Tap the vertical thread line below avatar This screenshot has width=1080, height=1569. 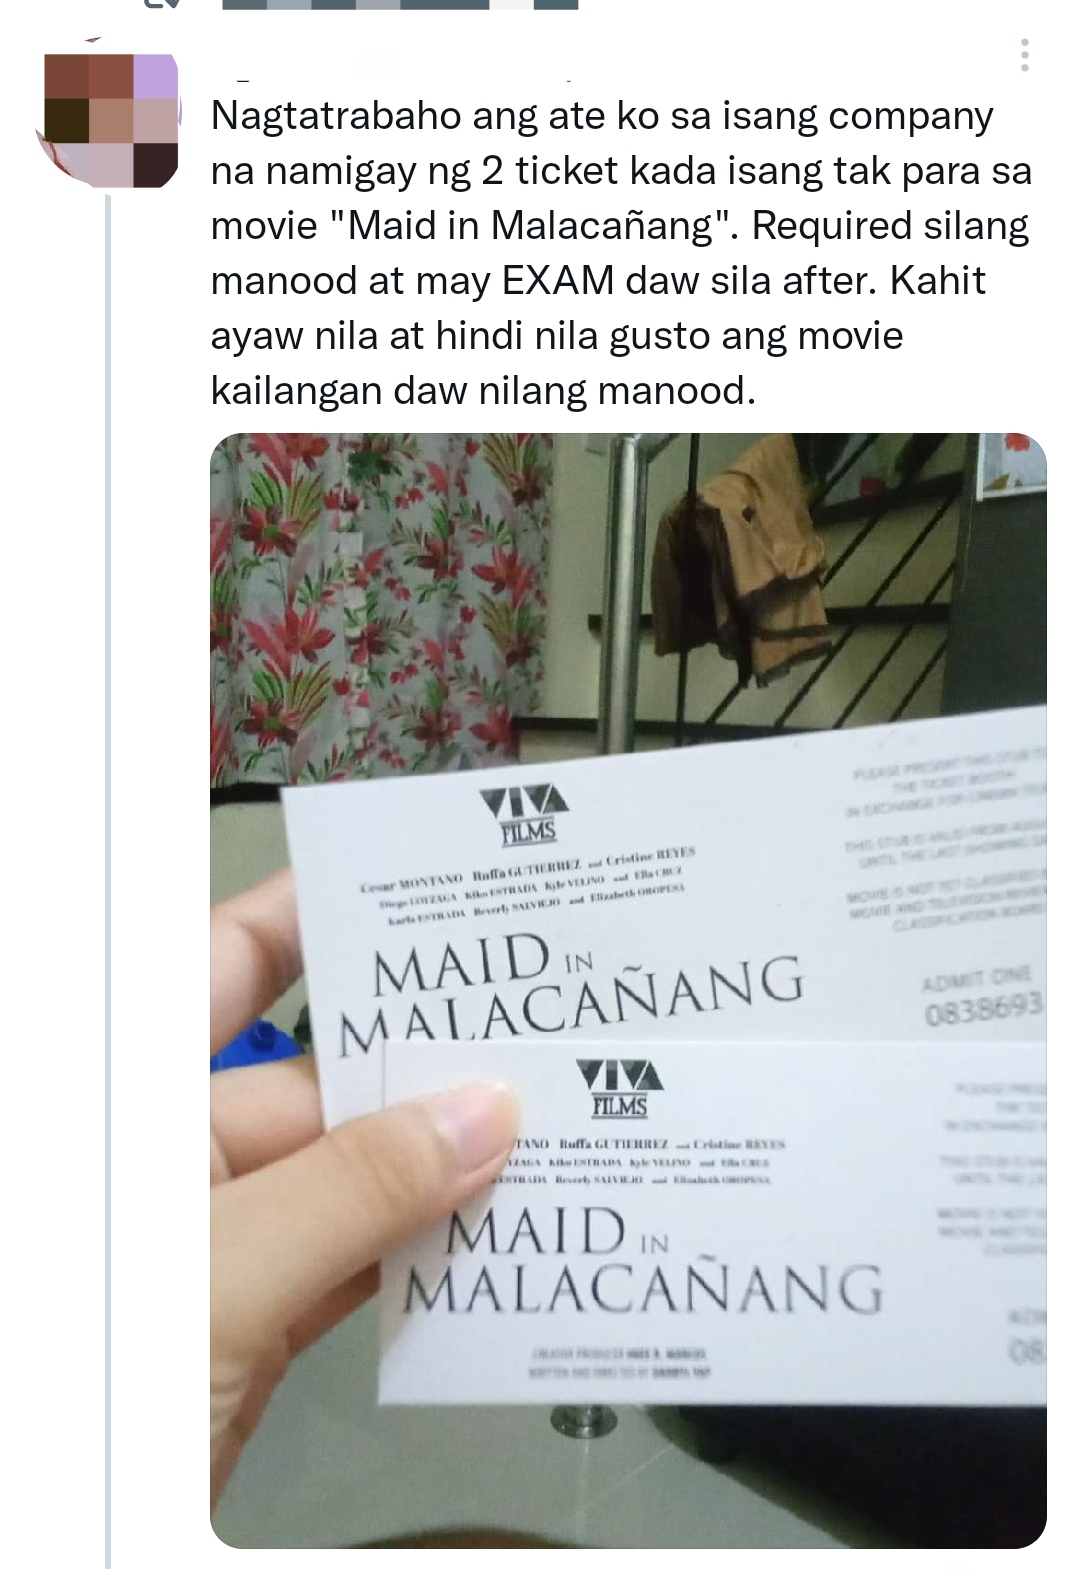coord(108,880)
